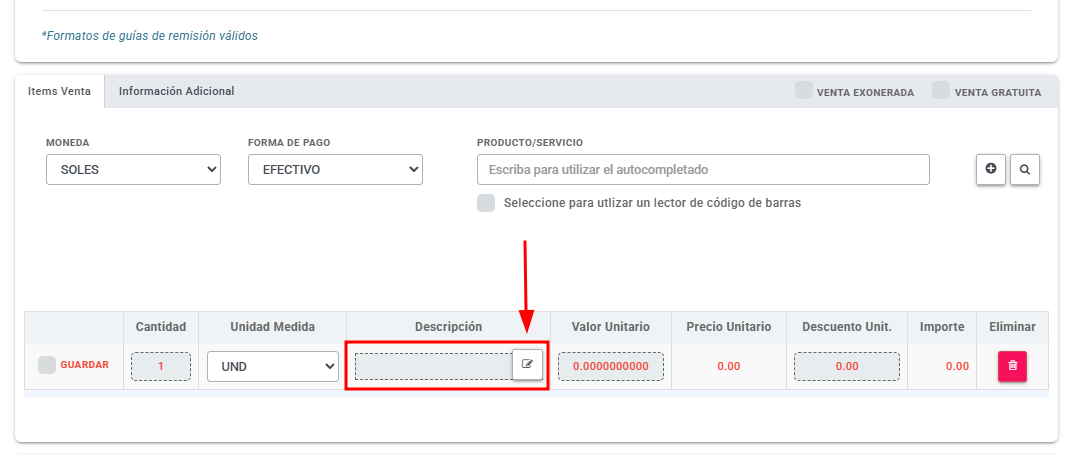Click the Importe value 0.00
Image resolution: width=1074 pixels, height=455 pixels.
click(x=958, y=366)
